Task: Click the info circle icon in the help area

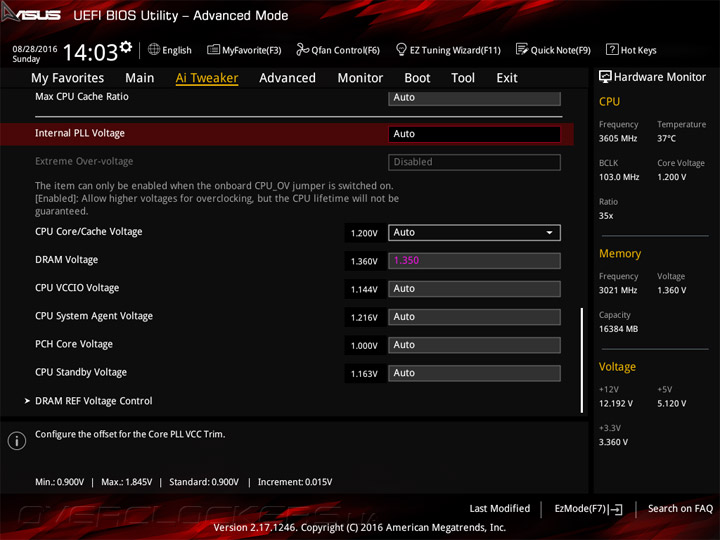Action: coord(17,440)
